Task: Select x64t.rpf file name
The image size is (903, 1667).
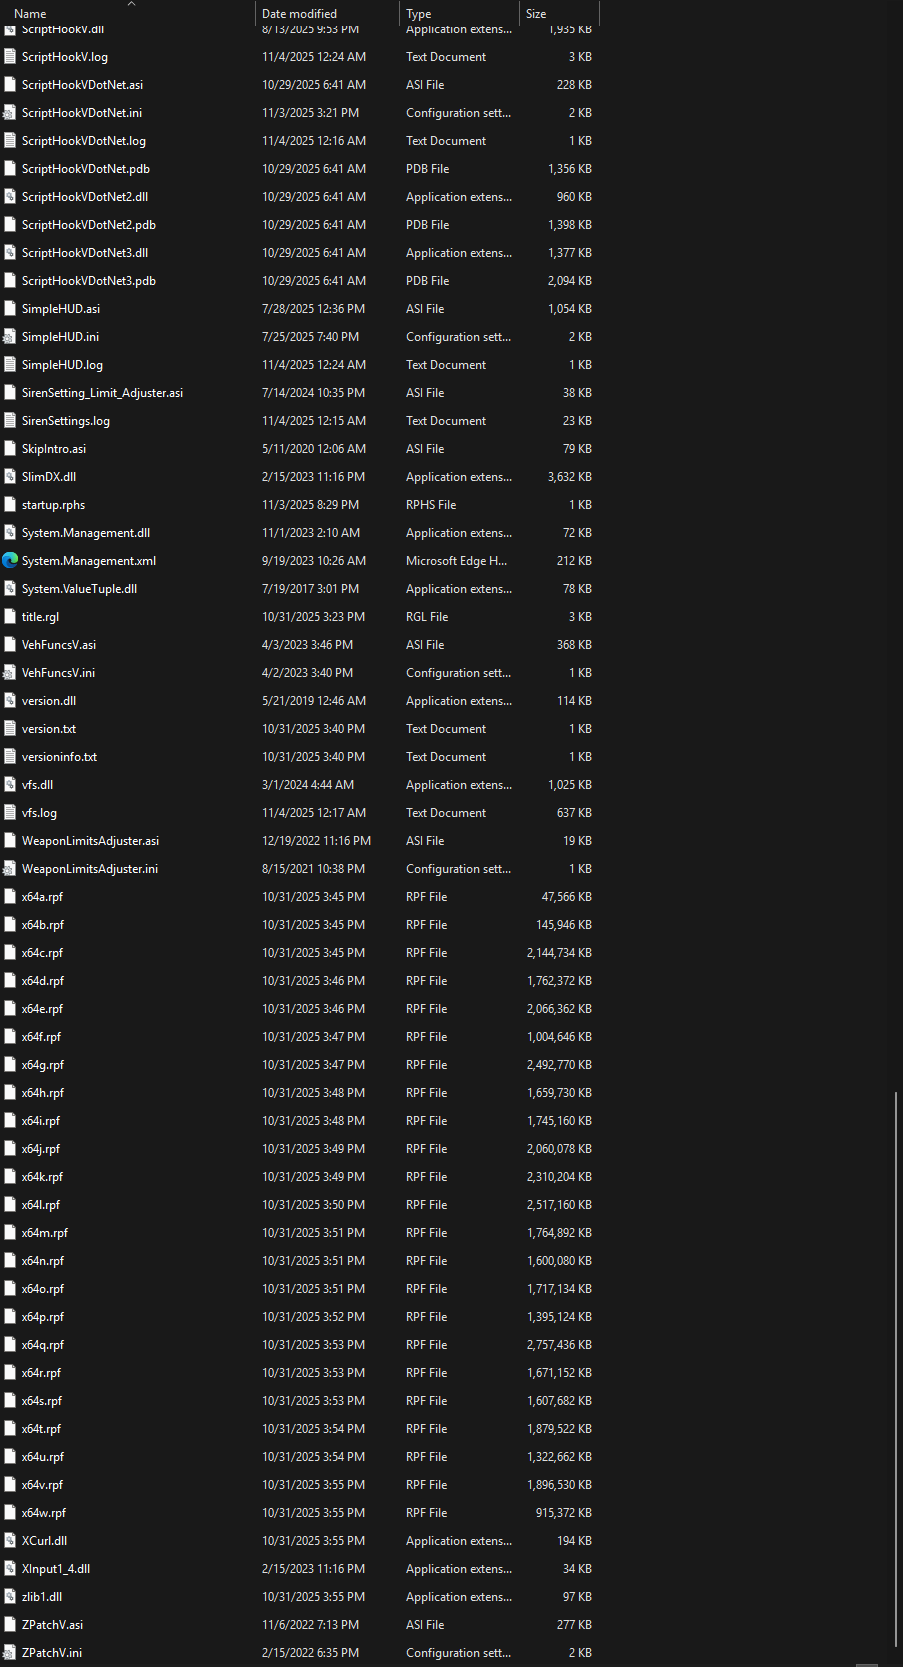Action: point(41,1429)
